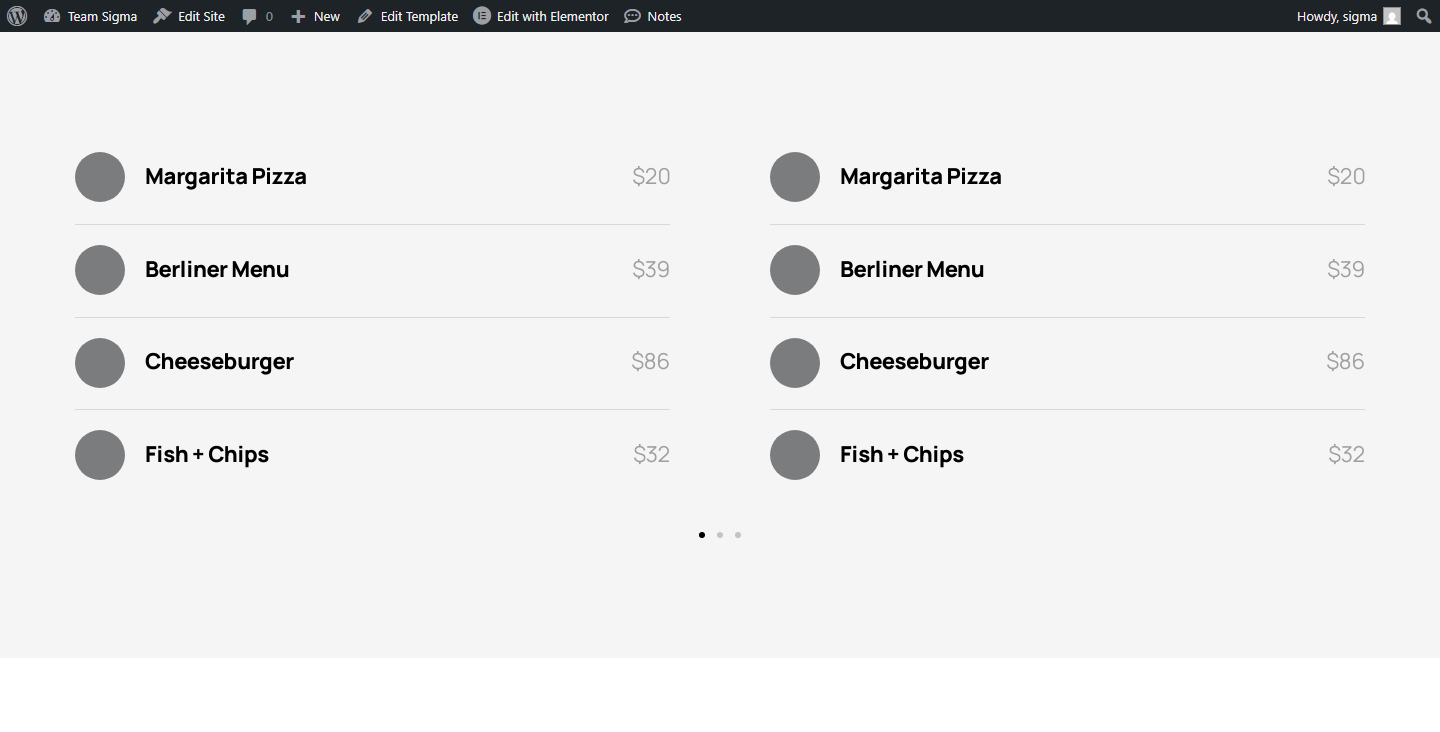Select the third carousel pagination dot

coord(738,535)
